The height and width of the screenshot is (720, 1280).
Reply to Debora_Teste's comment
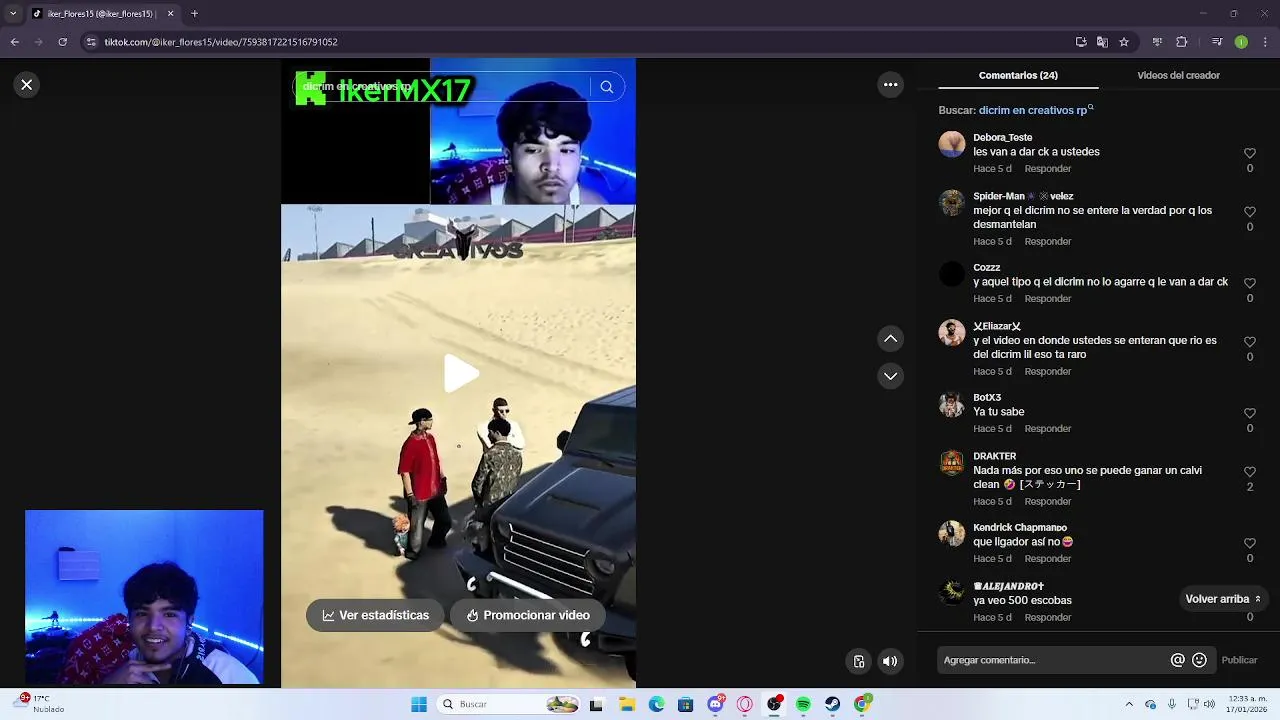tap(1047, 169)
